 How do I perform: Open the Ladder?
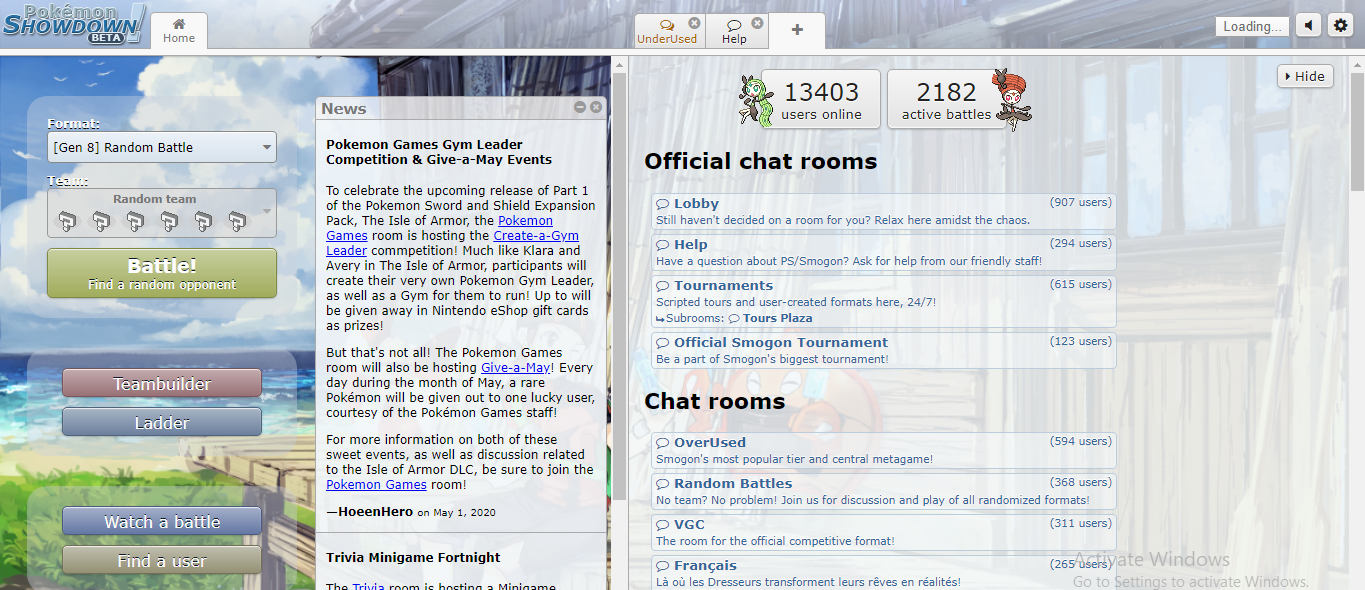point(162,423)
